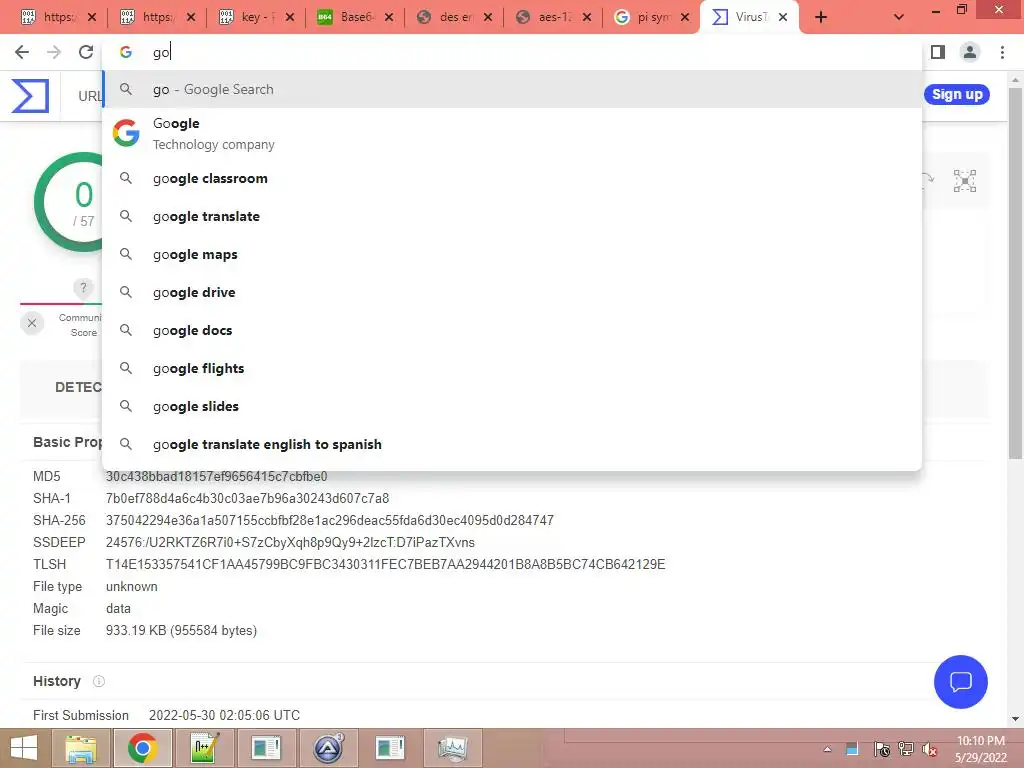
Task: Select 'go - Google Search' suggestion
Action: point(512,89)
